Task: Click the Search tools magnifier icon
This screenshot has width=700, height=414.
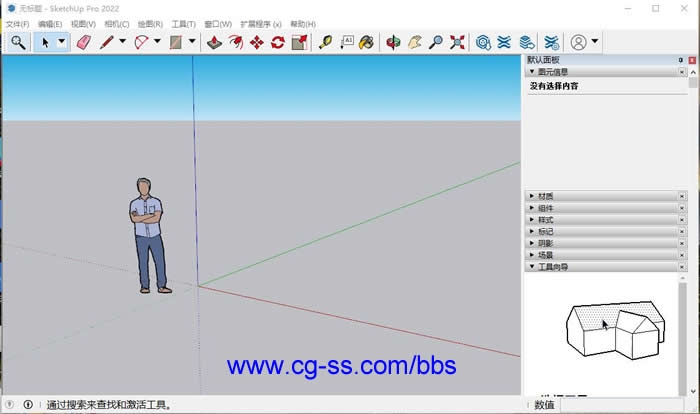Action: pyautogui.click(x=18, y=42)
